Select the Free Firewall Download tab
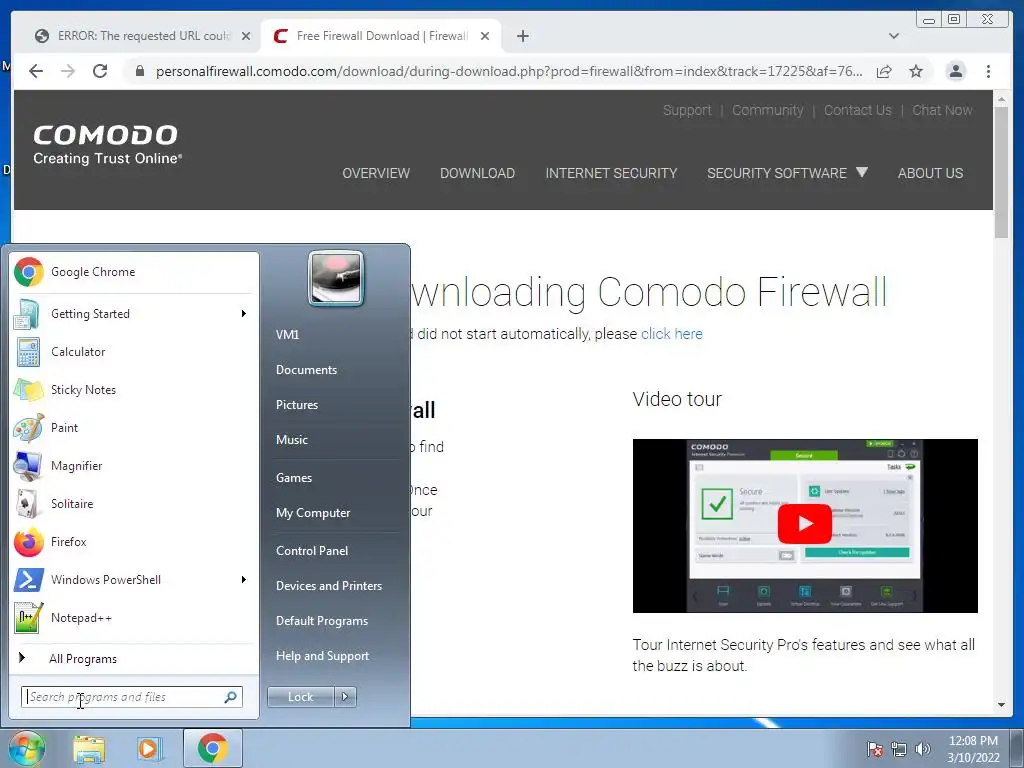 pyautogui.click(x=381, y=36)
